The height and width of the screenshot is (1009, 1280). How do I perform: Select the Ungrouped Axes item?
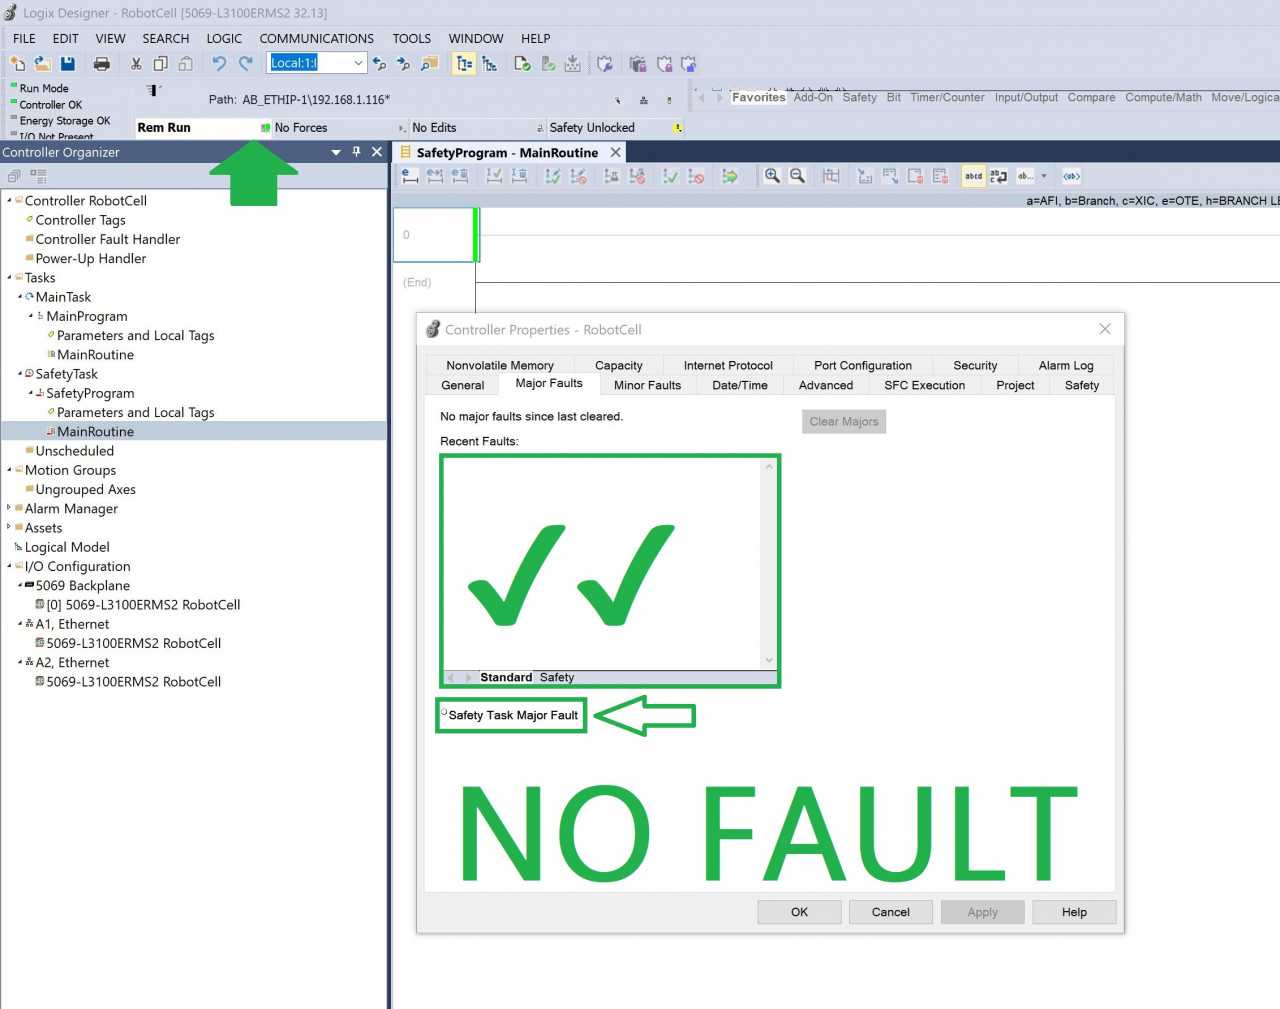(x=85, y=489)
